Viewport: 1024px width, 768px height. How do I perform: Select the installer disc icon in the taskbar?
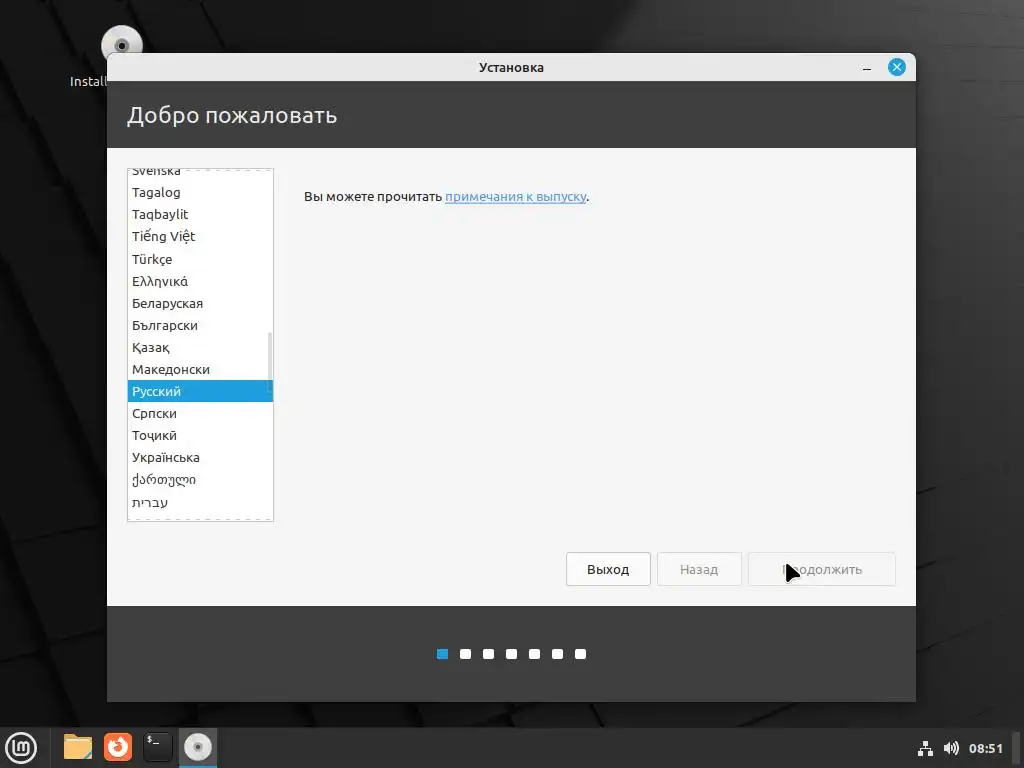coord(197,747)
